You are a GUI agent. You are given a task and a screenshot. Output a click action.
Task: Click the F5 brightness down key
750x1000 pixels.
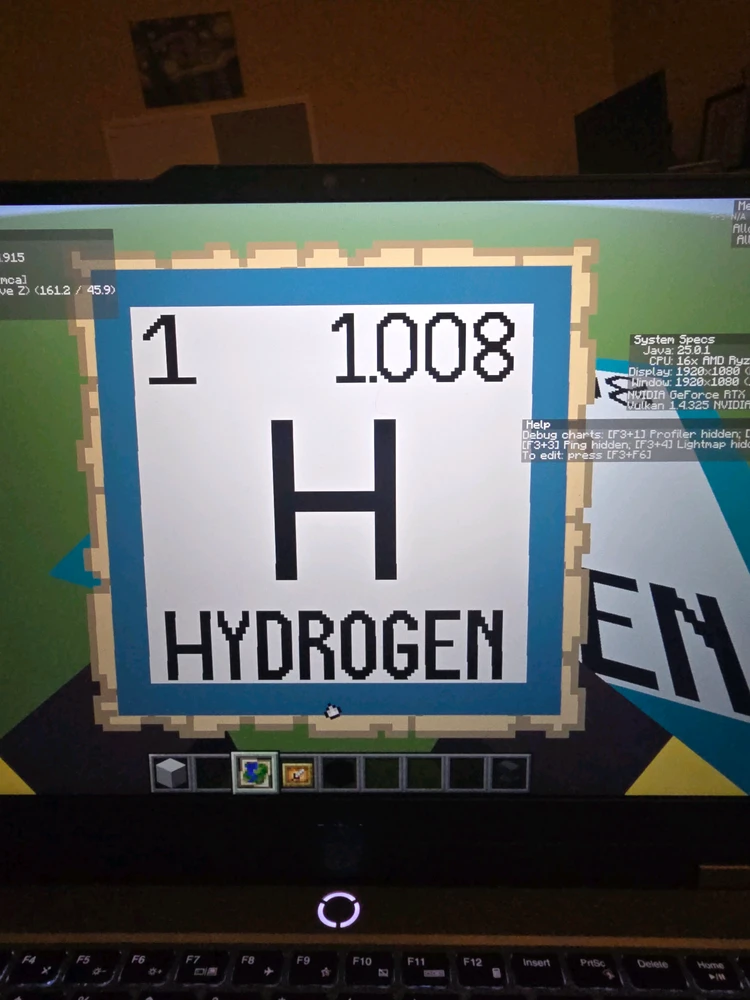point(92,966)
